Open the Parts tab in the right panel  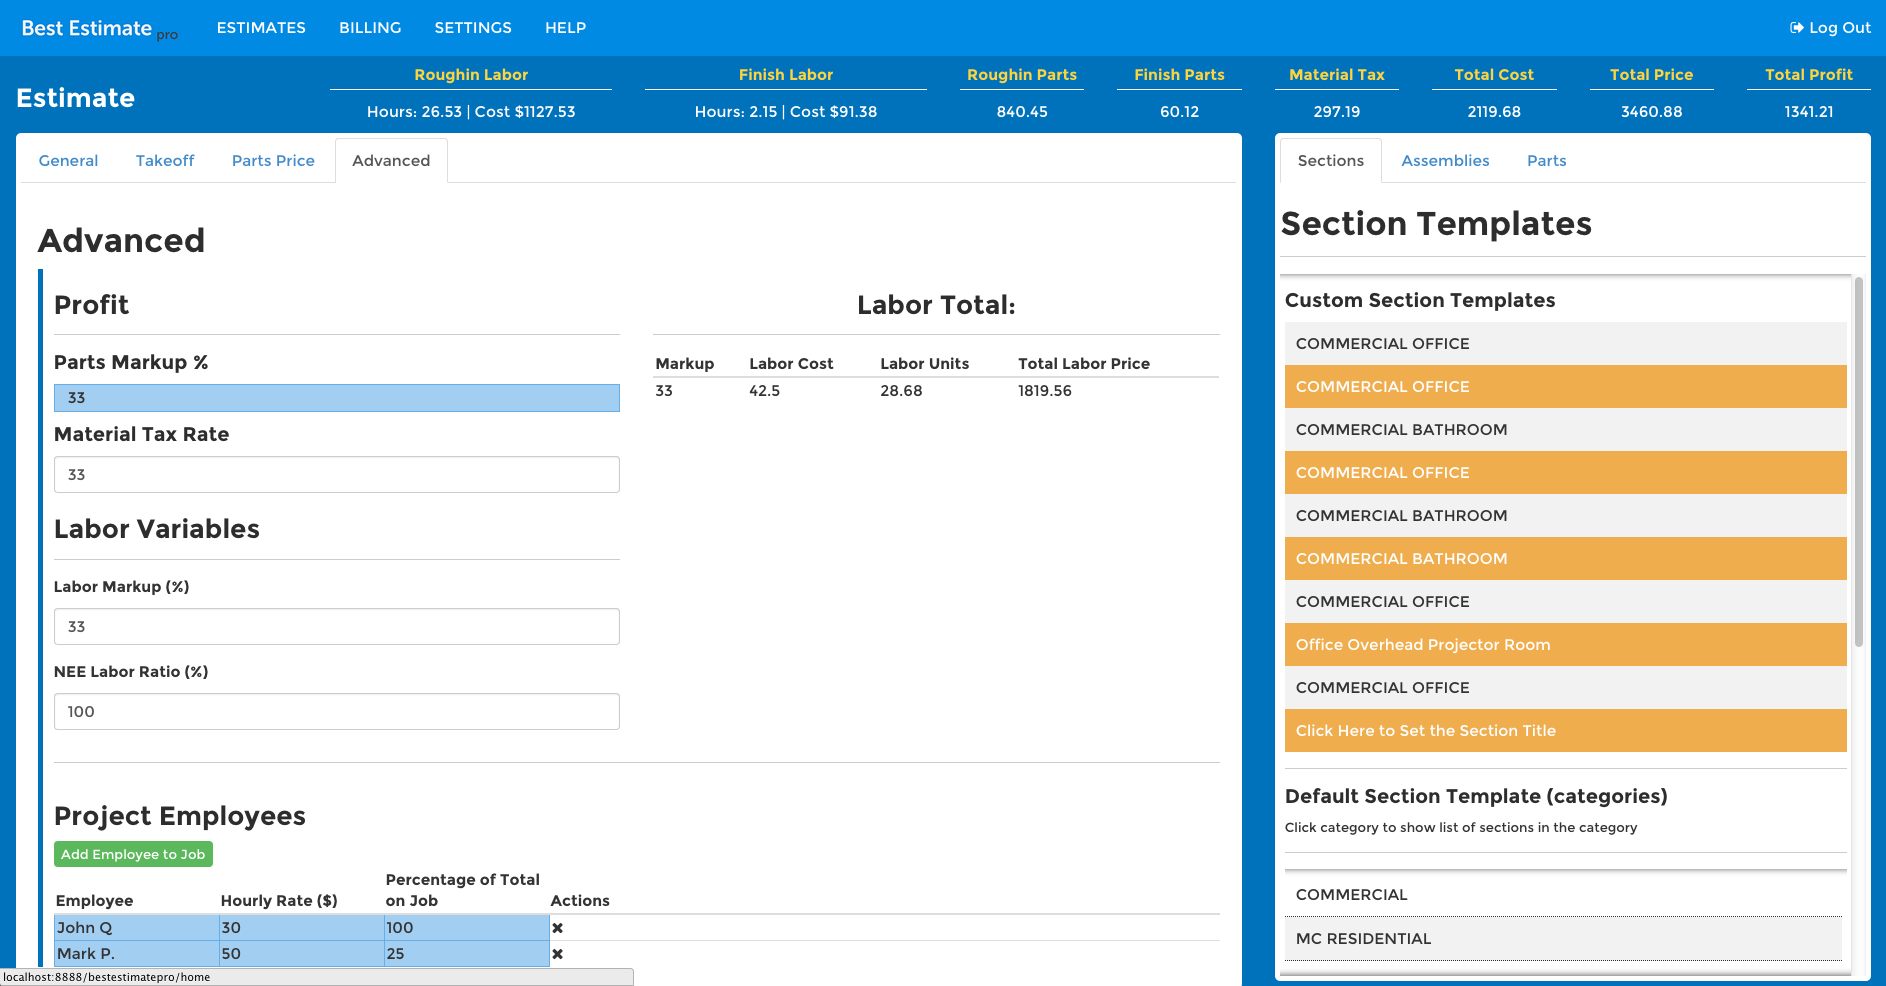(x=1546, y=160)
